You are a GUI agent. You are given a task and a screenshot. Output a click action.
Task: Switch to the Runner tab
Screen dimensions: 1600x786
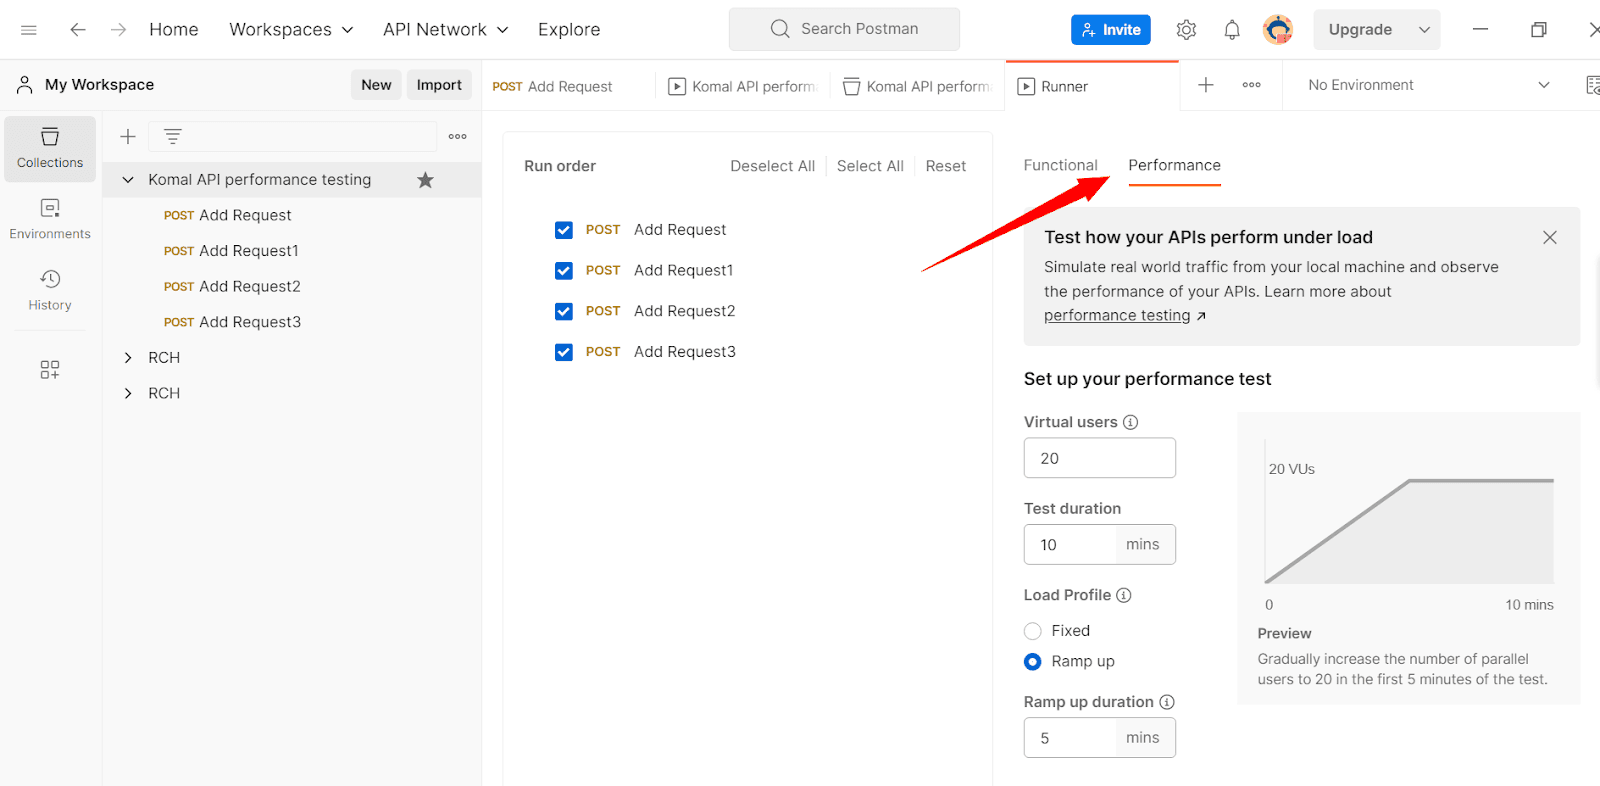click(1064, 87)
